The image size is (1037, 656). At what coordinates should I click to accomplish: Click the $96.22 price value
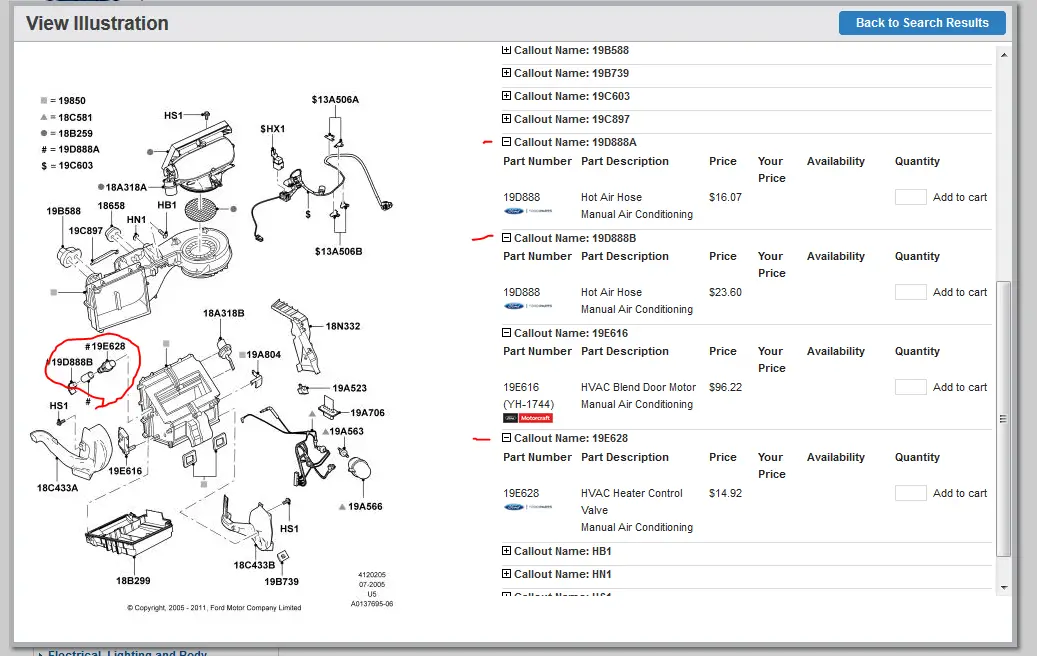click(x=726, y=388)
